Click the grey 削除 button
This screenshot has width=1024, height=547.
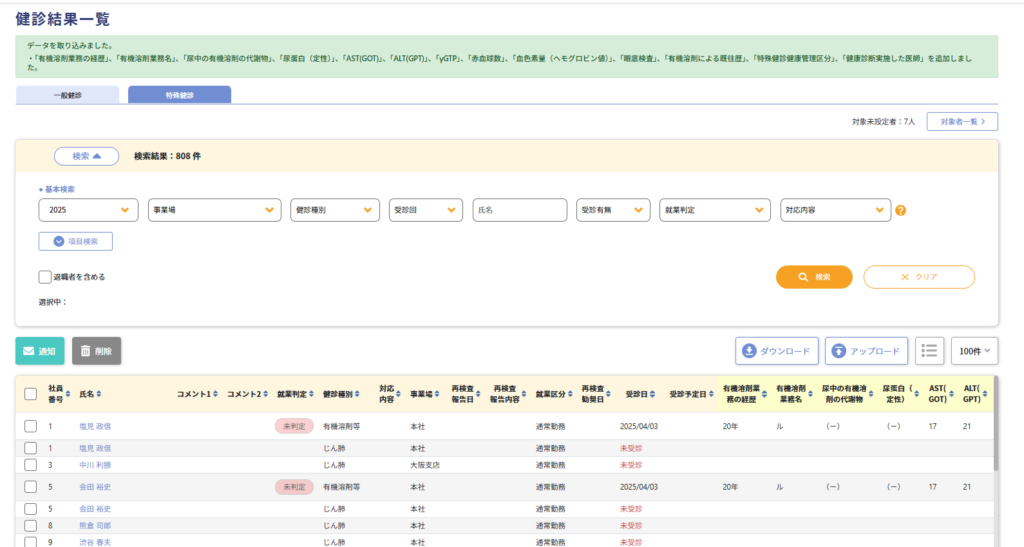(x=97, y=351)
